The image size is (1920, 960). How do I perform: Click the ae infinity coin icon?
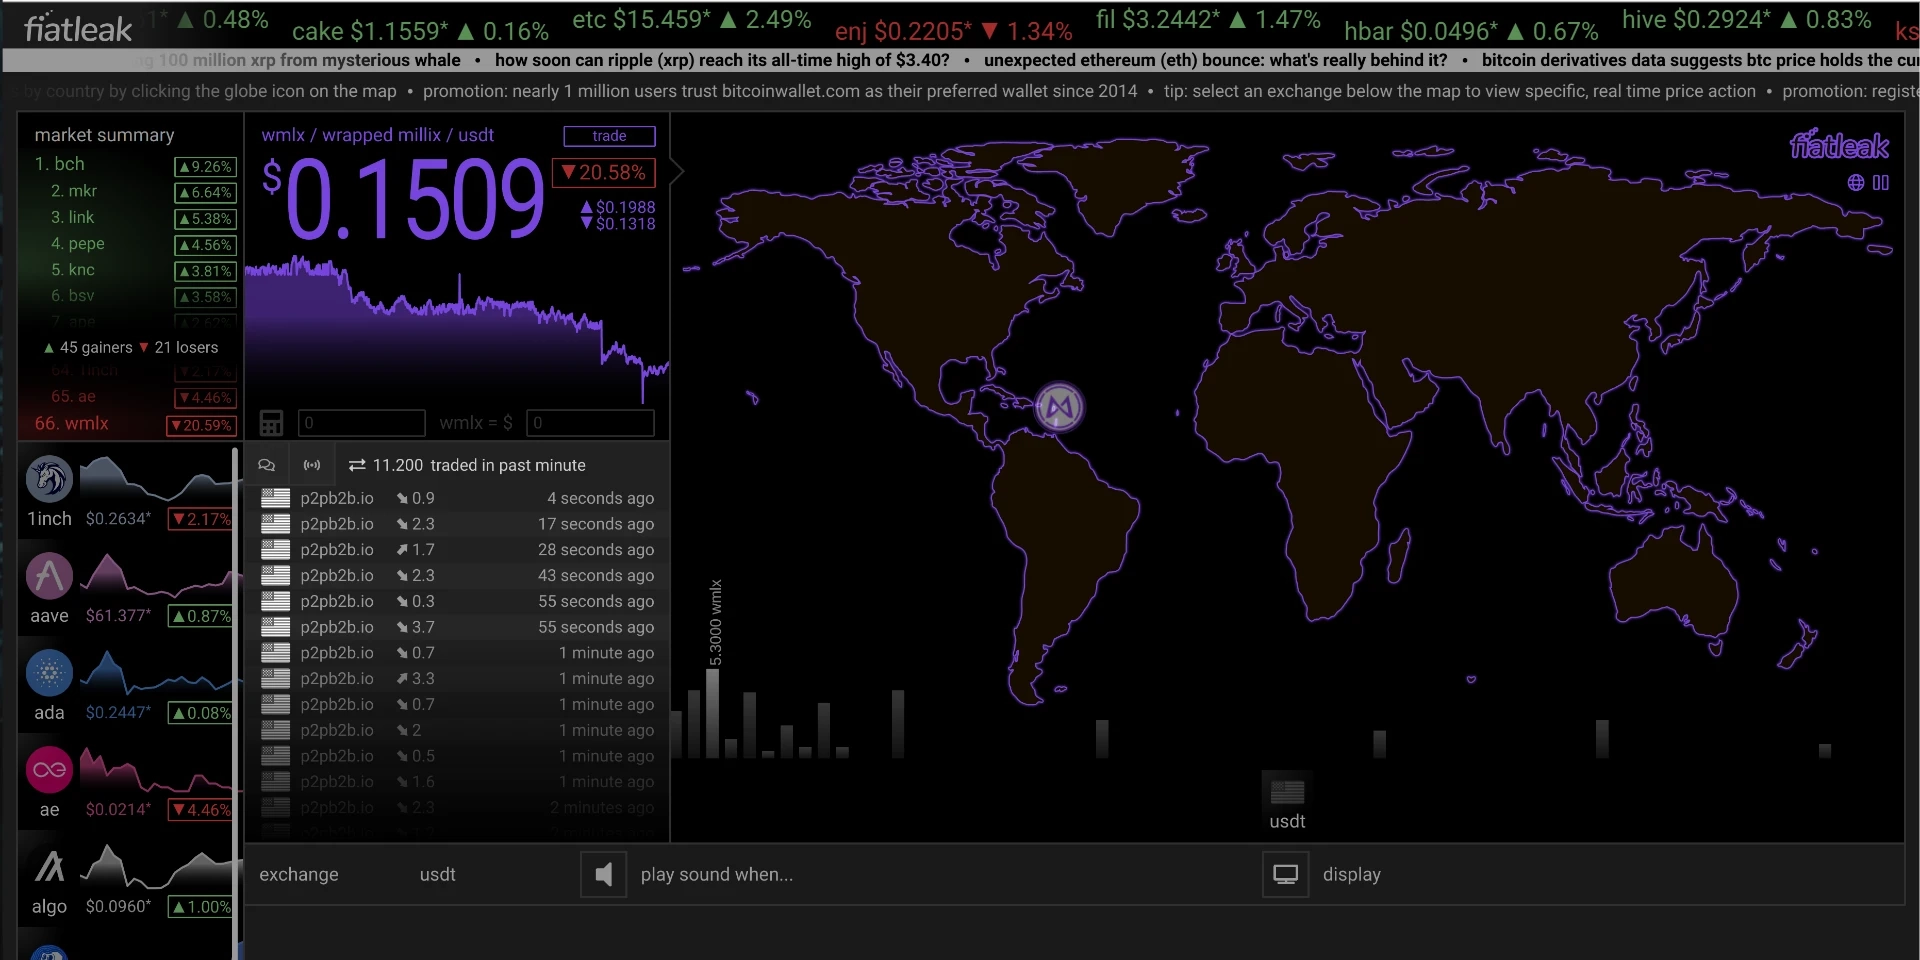[49, 770]
